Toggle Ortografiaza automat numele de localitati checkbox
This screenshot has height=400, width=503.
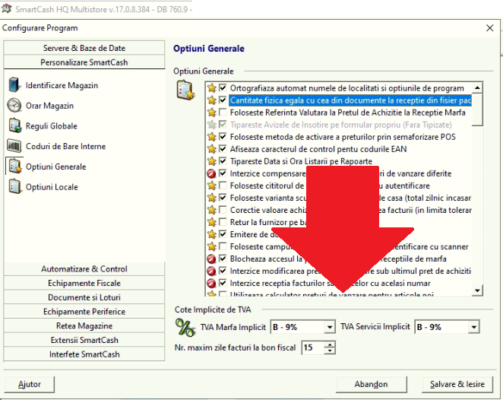coord(223,88)
